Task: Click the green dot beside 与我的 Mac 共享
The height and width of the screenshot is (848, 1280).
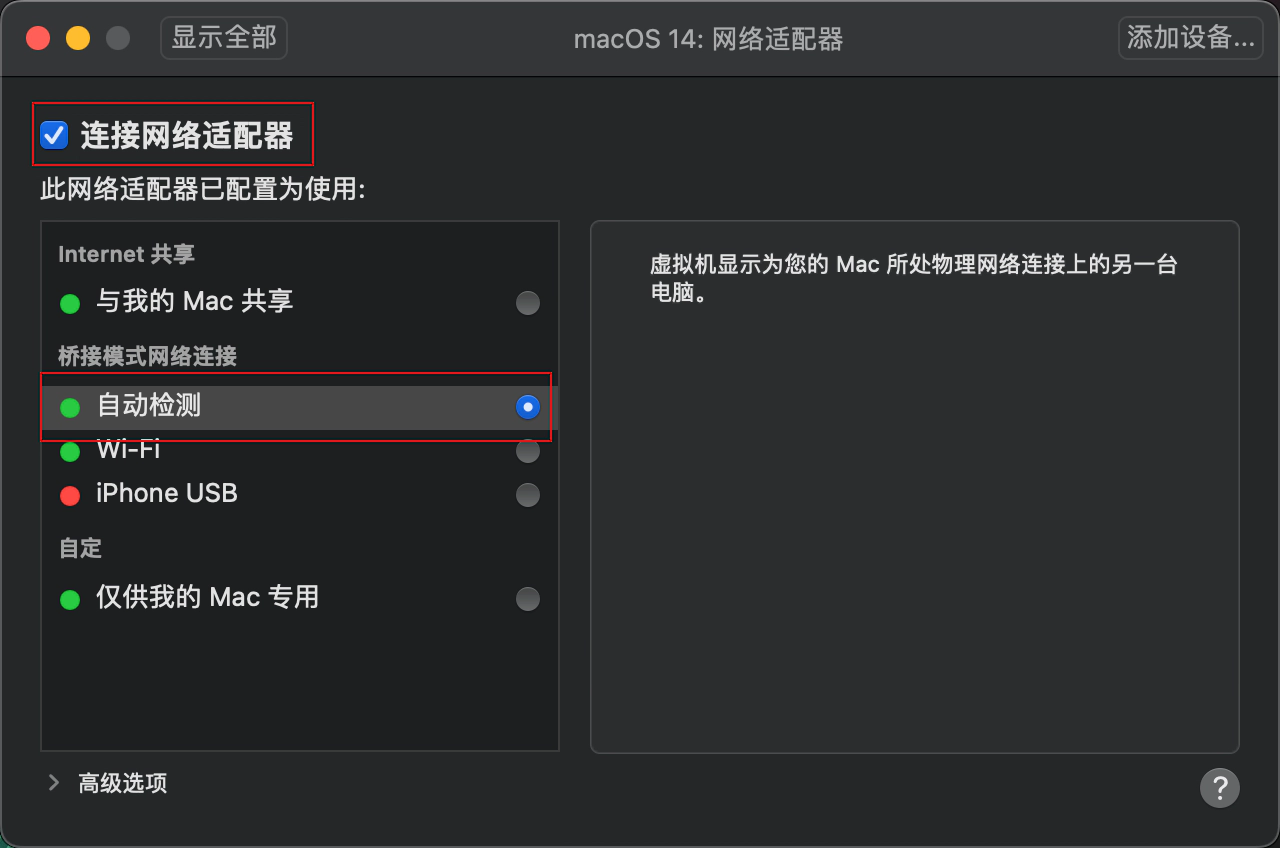Action: tap(69, 302)
